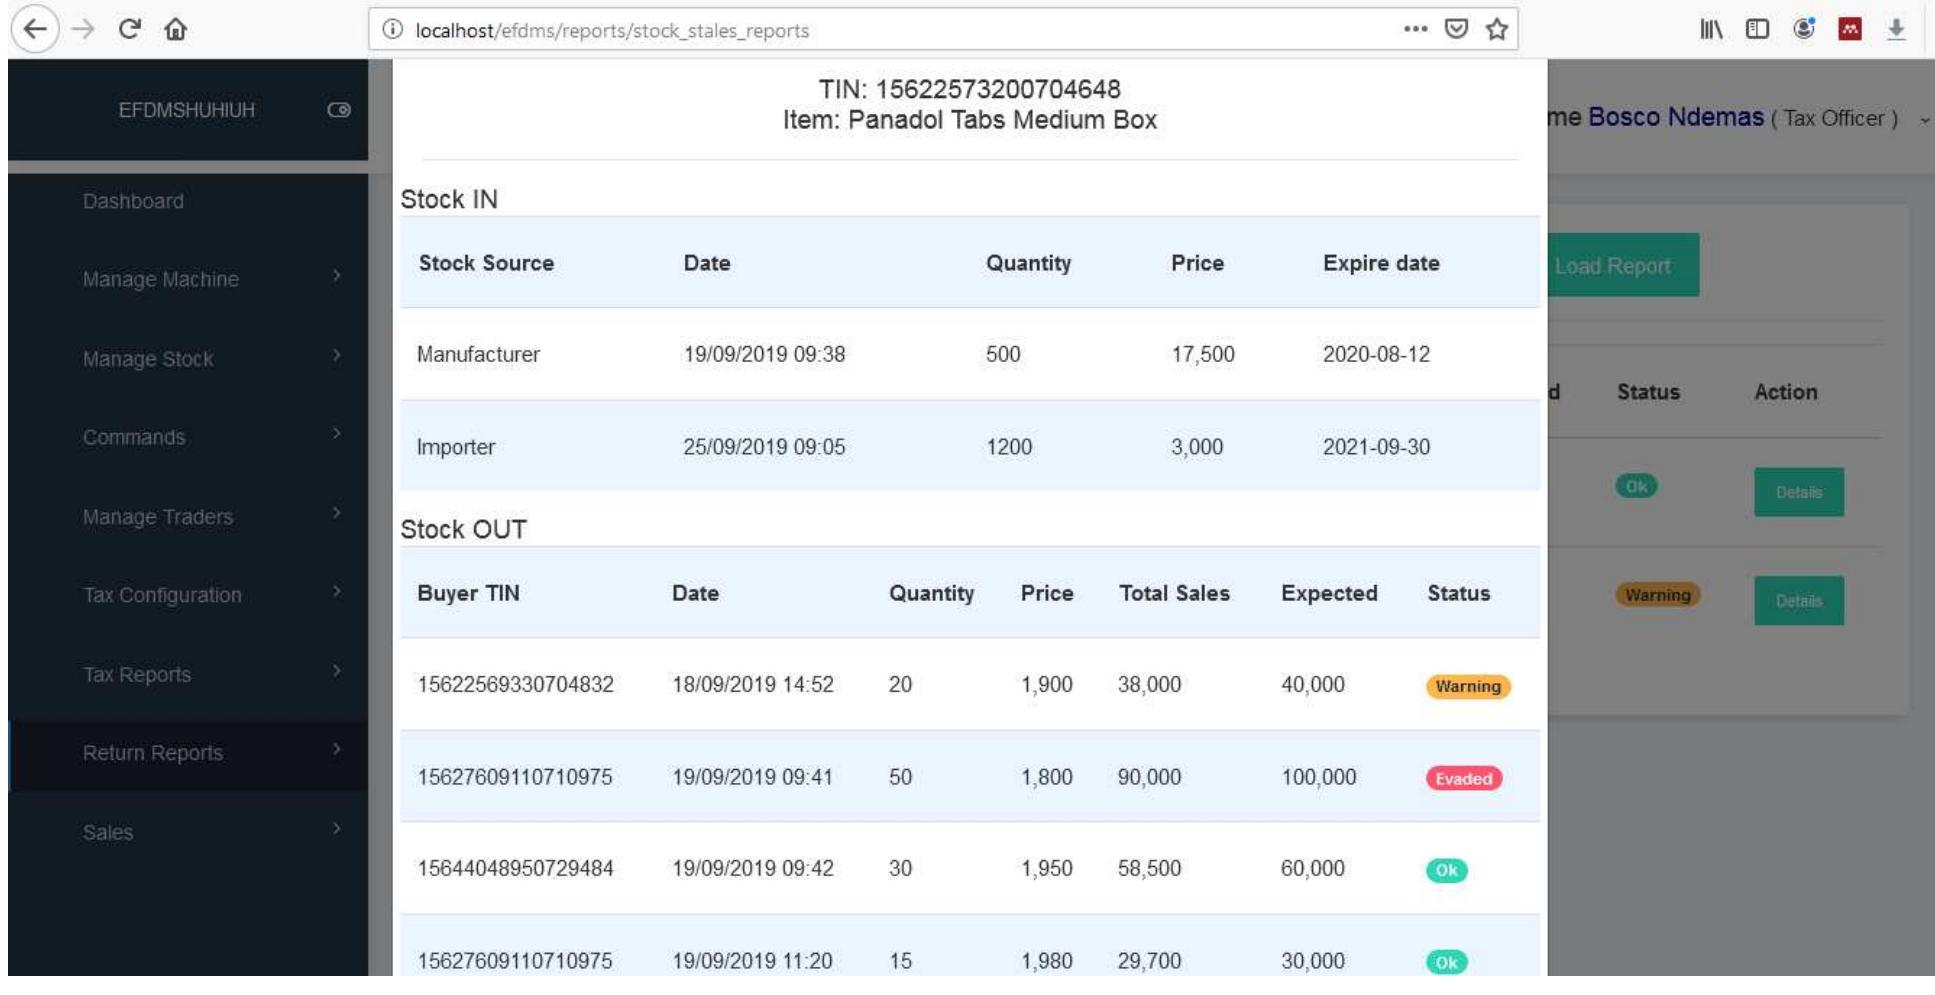The width and height of the screenshot is (1935, 995).
Task: Open the user profile dropdown arrow
Action: click(1924, 120)
